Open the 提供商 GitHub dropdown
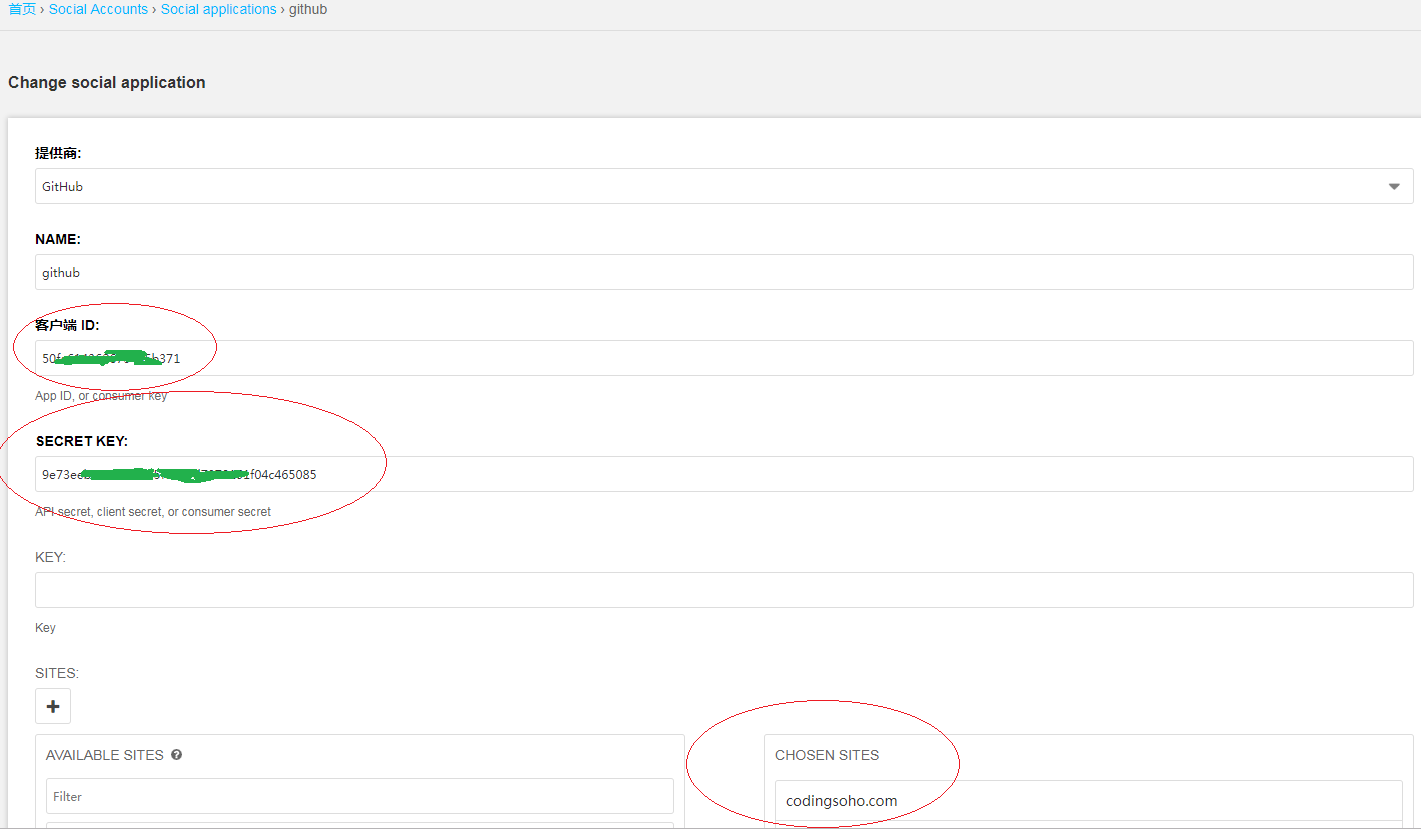Image resolution: width=1421 pixels, height=829 pixels. (724, 186)
